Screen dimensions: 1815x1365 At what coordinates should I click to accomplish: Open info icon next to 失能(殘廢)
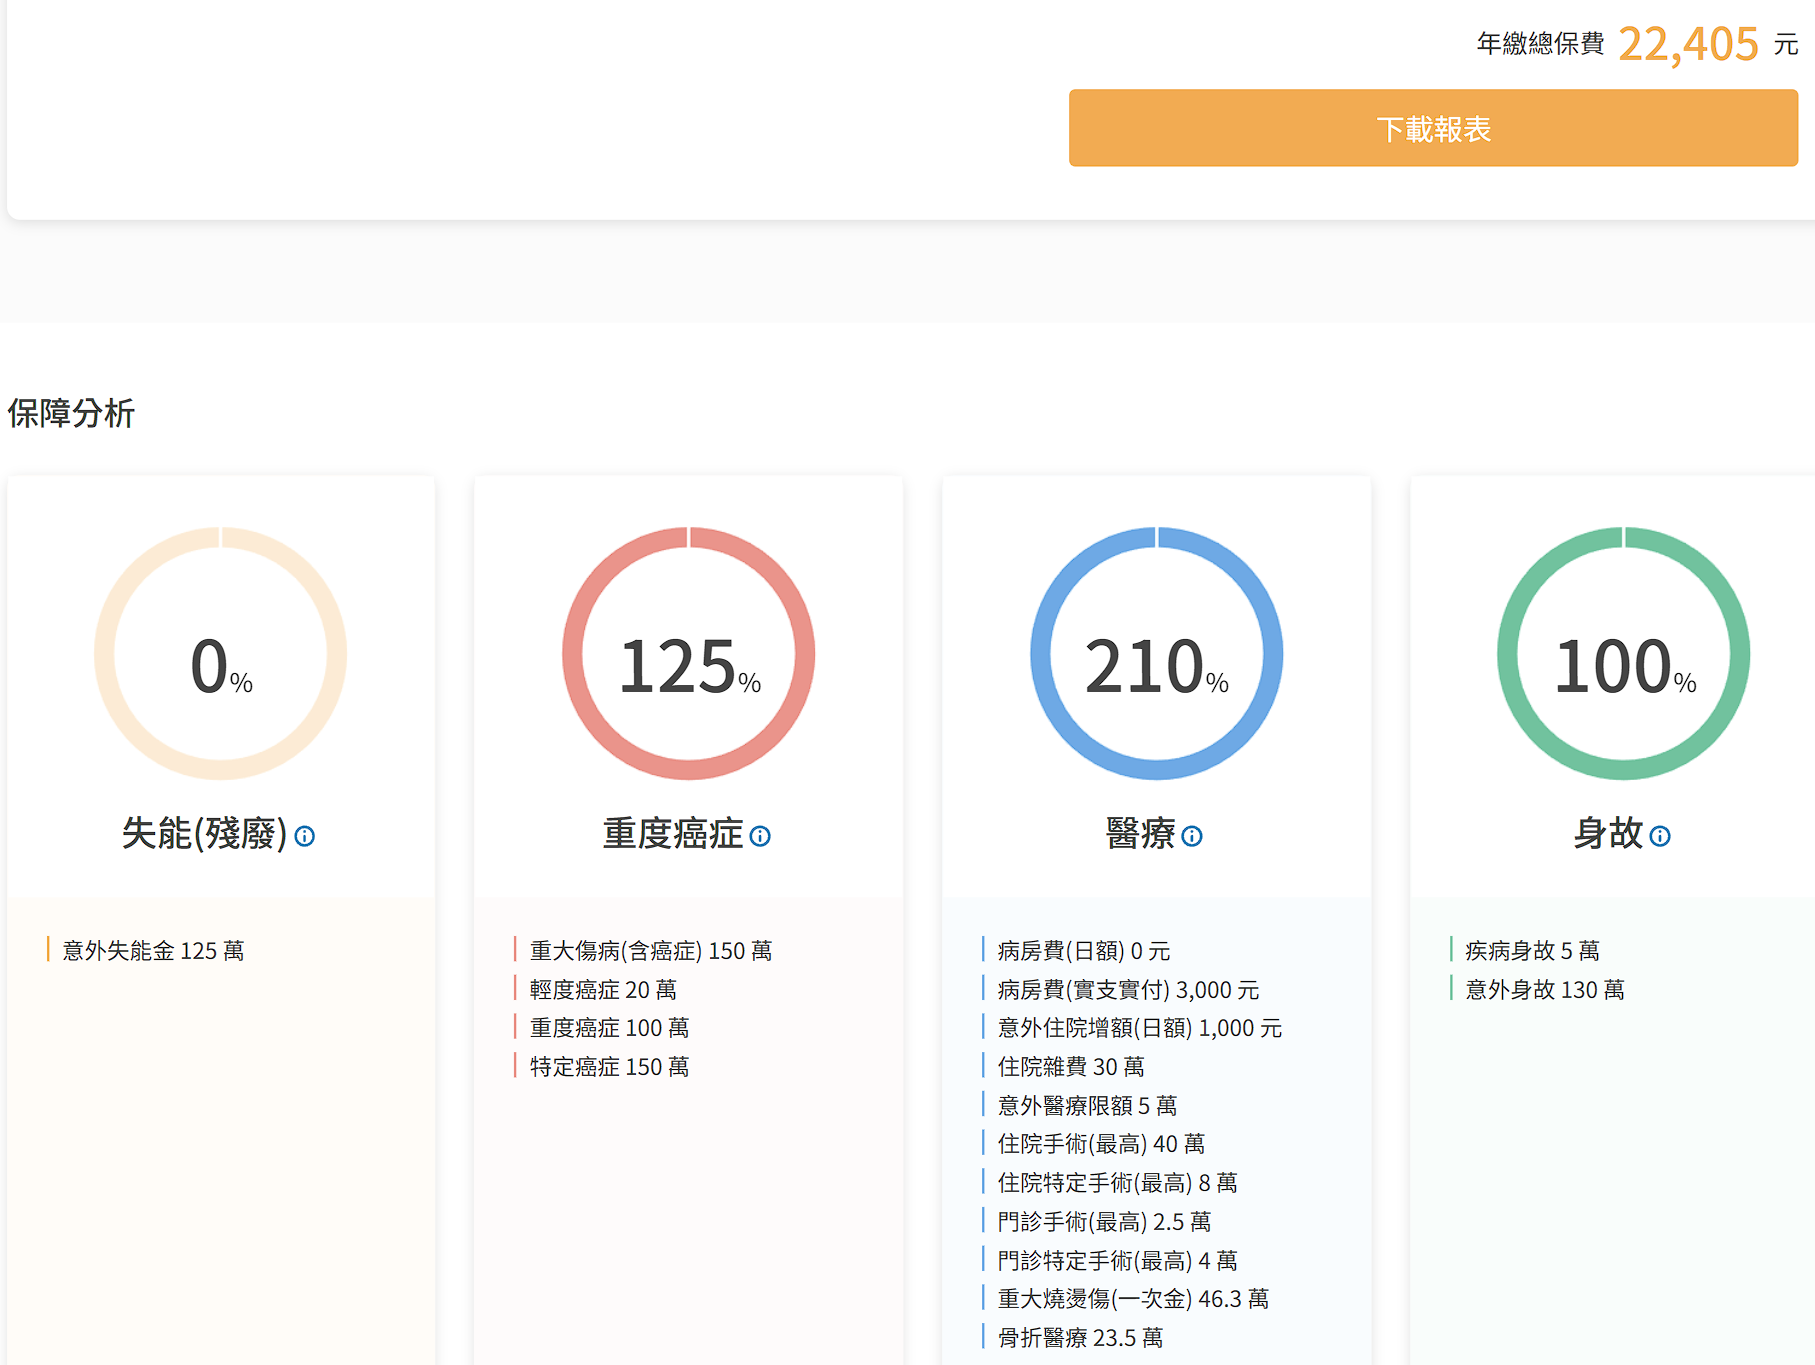pyautogui.click(x=305, y=836)
